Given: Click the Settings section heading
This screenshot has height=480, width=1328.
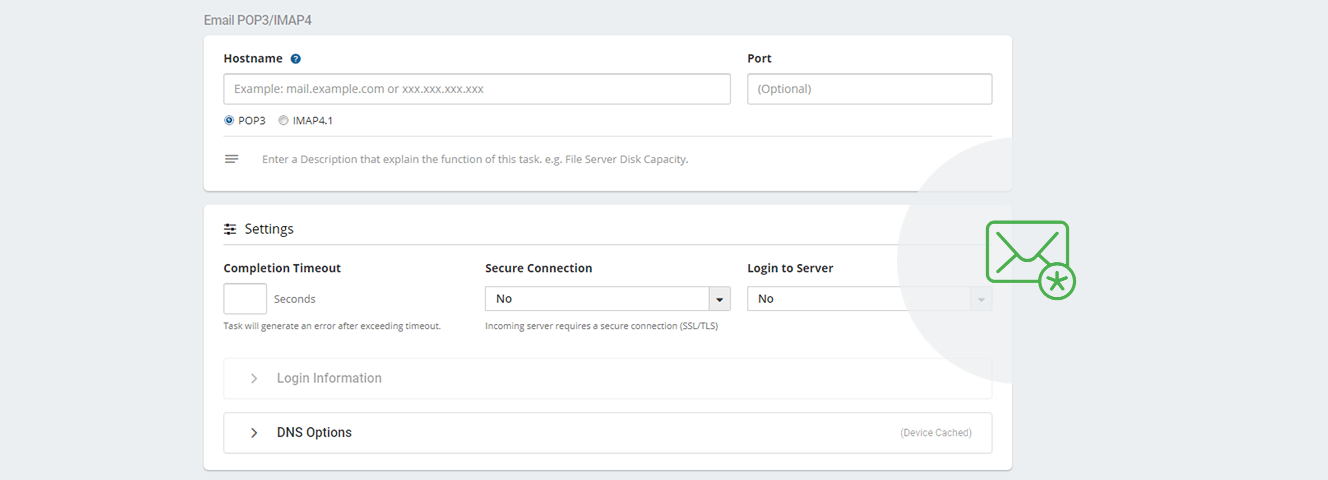Looking at the screenshot, I should coord(269,229).
